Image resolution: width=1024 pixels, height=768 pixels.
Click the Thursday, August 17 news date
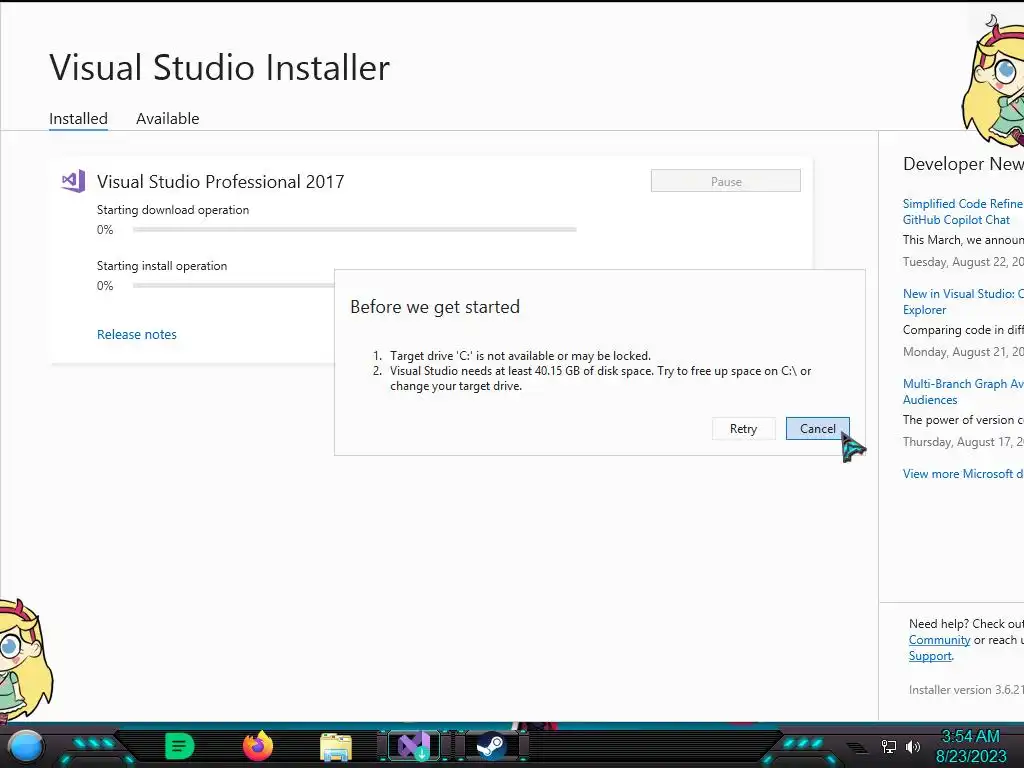963,442
